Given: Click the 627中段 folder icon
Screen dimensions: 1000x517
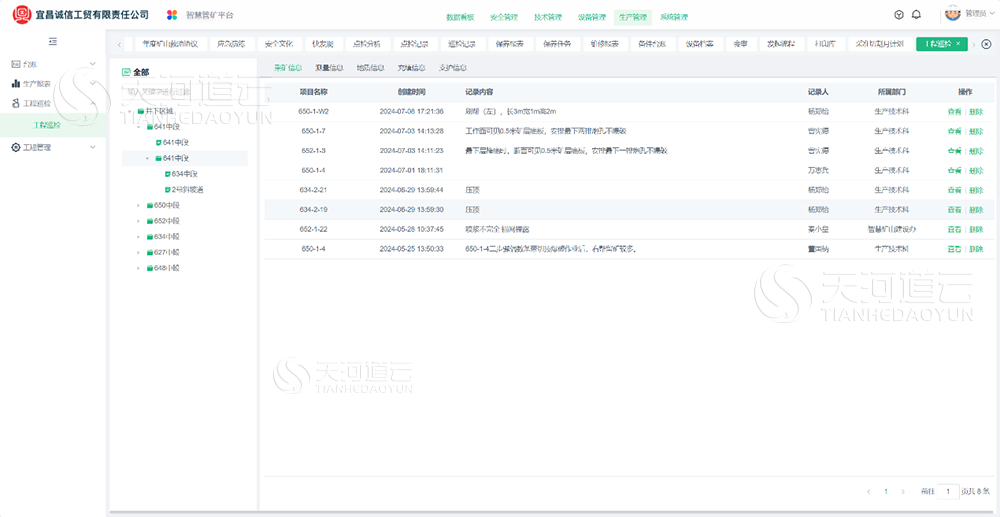Looking at the screenshot, I should pyautogui.click(x=150, y=252).
